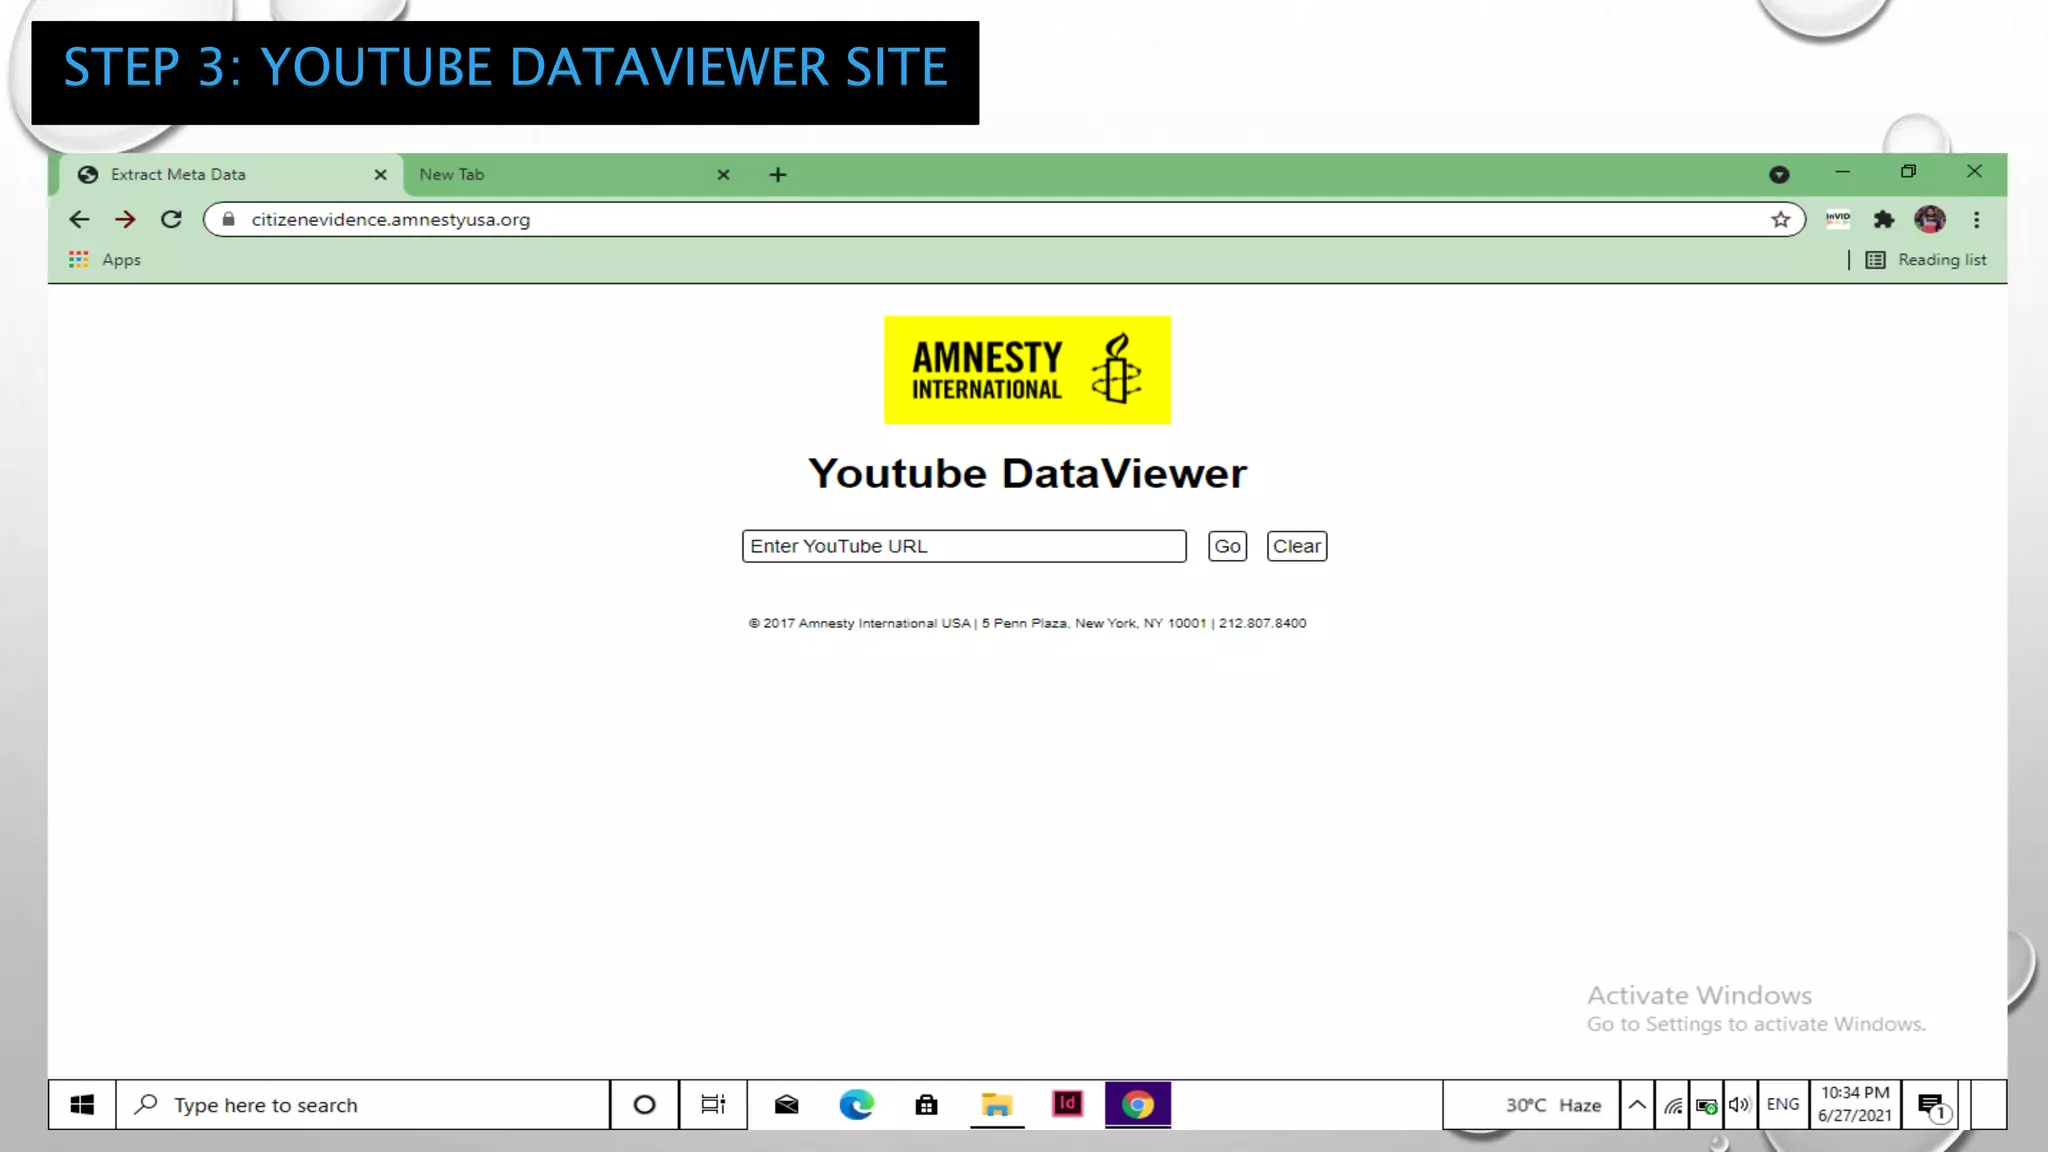Open a new tab with plus button

pos(778,175)
